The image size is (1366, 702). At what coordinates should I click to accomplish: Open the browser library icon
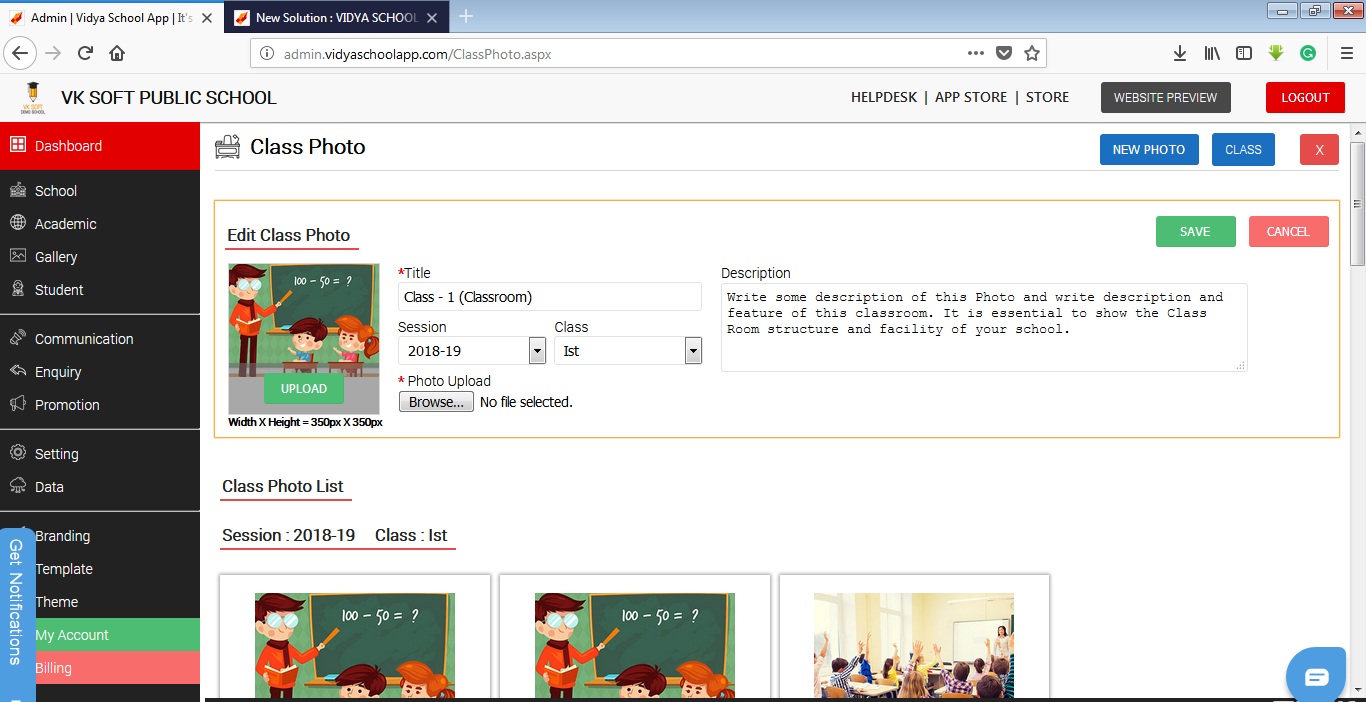tap(1212, 53)
